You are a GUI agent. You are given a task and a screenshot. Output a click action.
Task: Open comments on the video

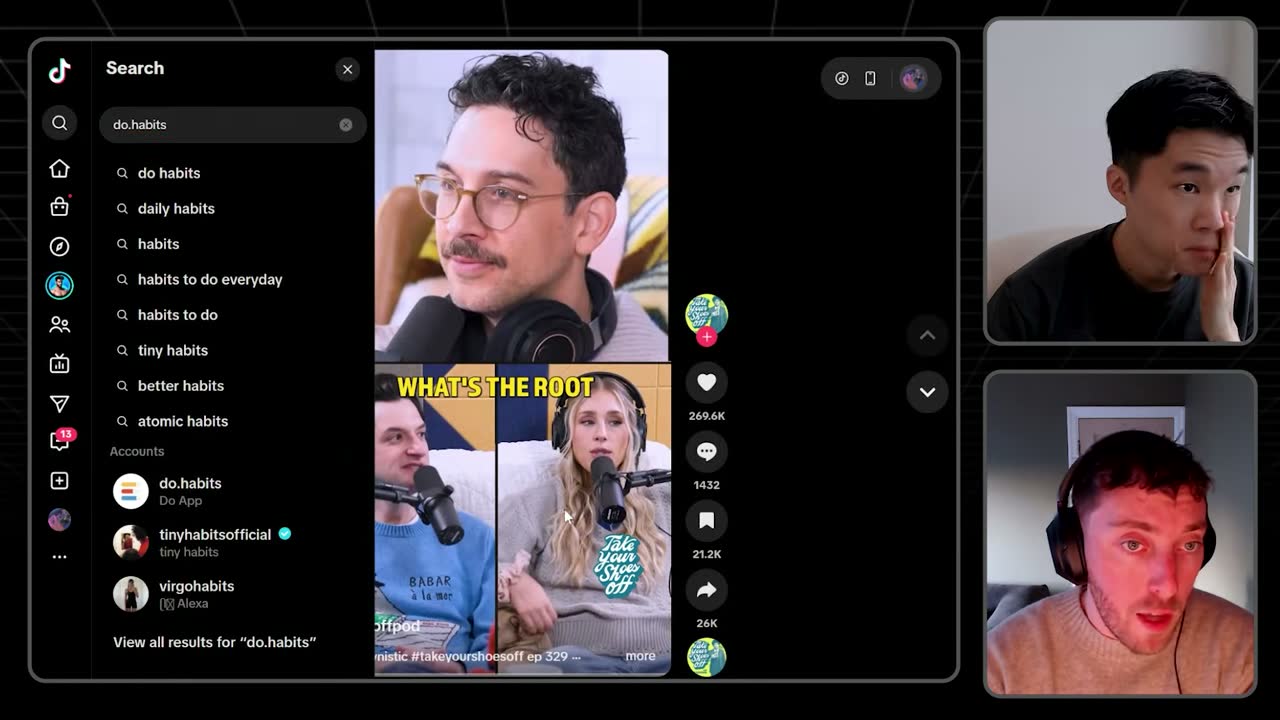pos(706,451)
